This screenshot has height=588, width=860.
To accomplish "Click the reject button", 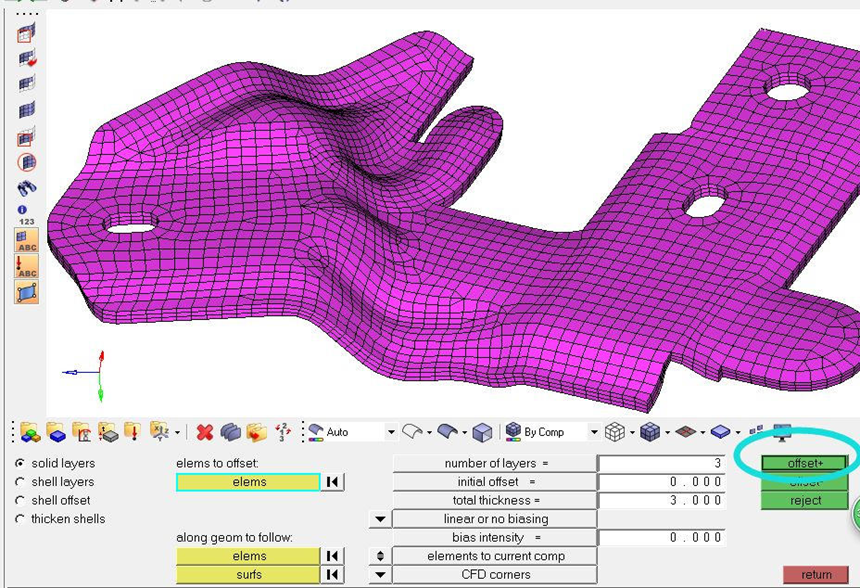I will coord(805,501).
